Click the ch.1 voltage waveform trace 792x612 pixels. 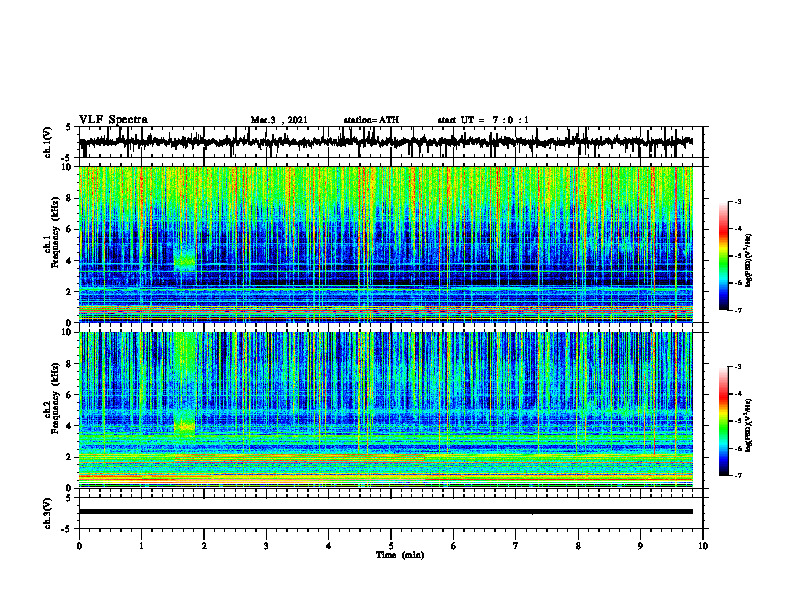point(385,142)
